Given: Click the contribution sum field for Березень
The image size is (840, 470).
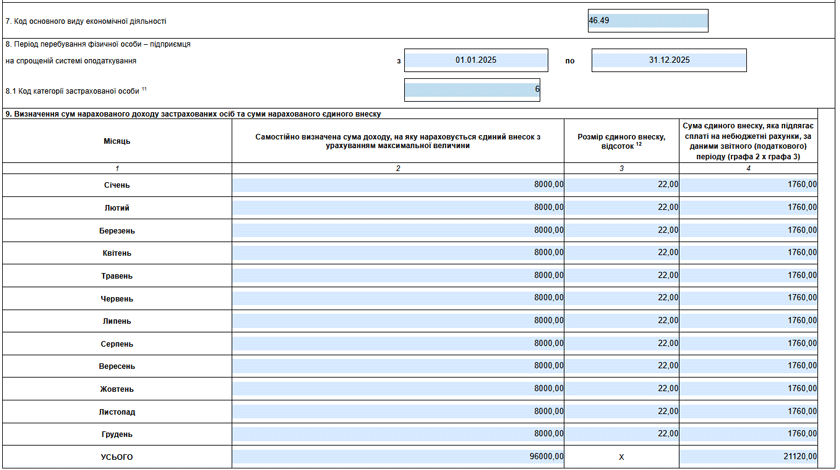Looking at the screenshot, I should pos(749,231).
